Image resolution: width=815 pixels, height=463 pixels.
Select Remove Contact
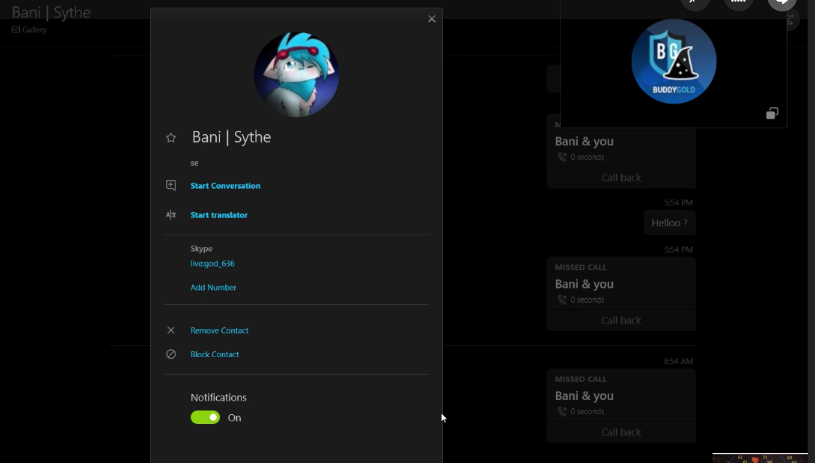(x=219, y=330)
